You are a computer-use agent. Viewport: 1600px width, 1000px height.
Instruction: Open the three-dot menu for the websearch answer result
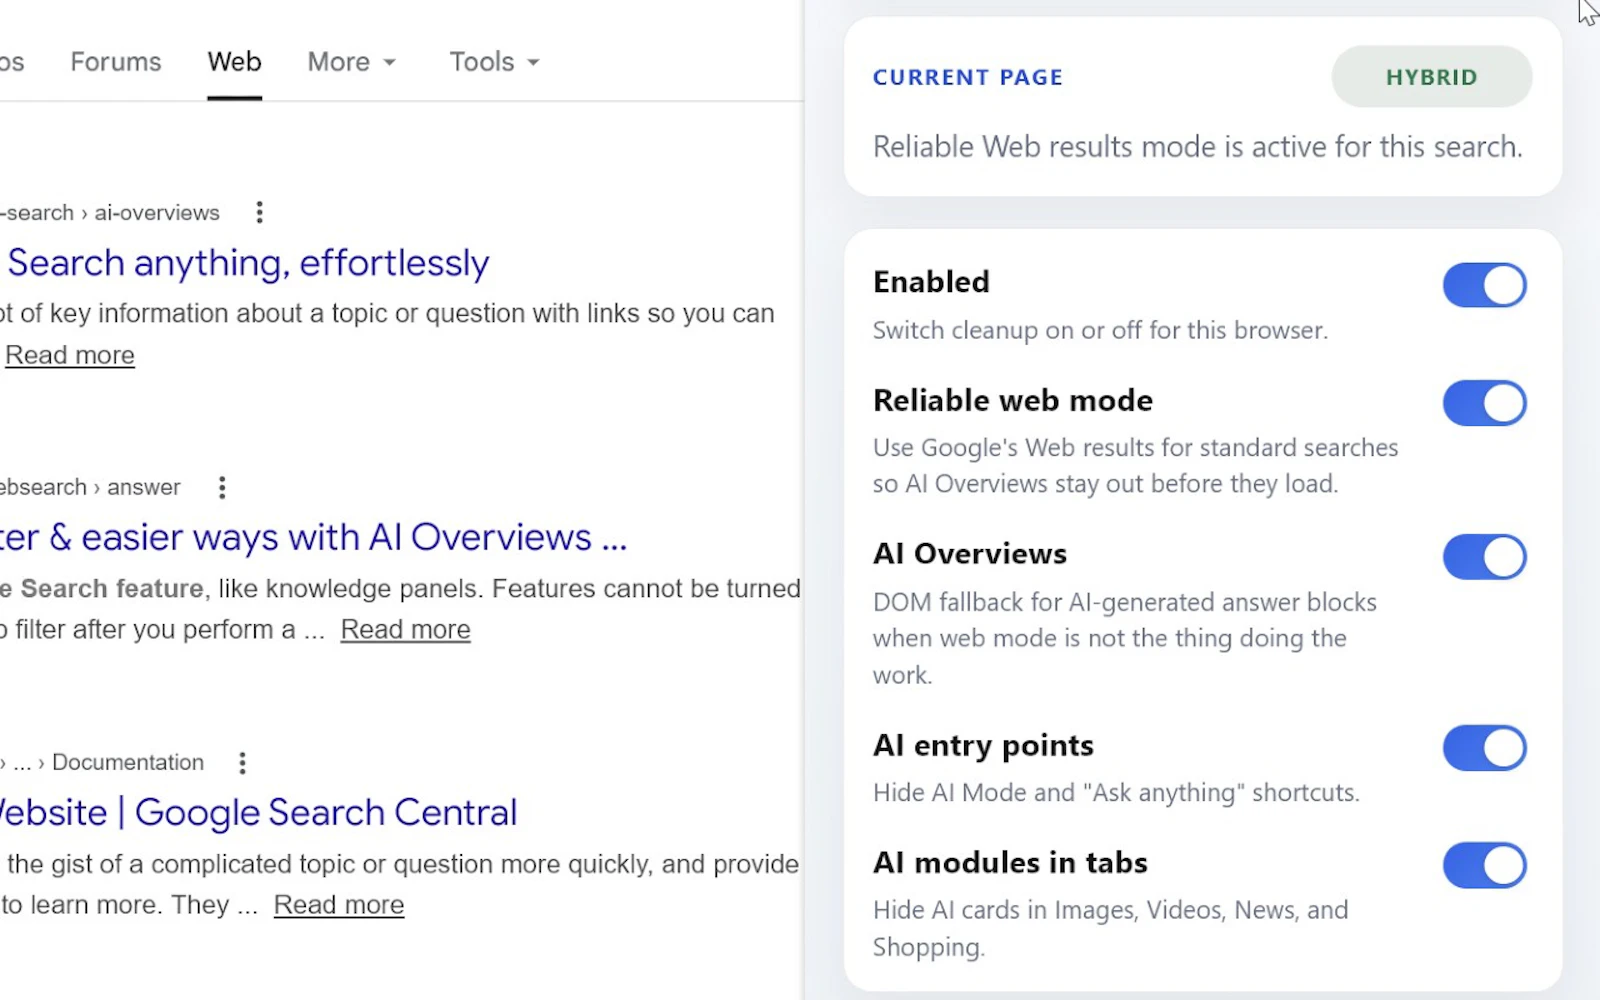[221, 487]
